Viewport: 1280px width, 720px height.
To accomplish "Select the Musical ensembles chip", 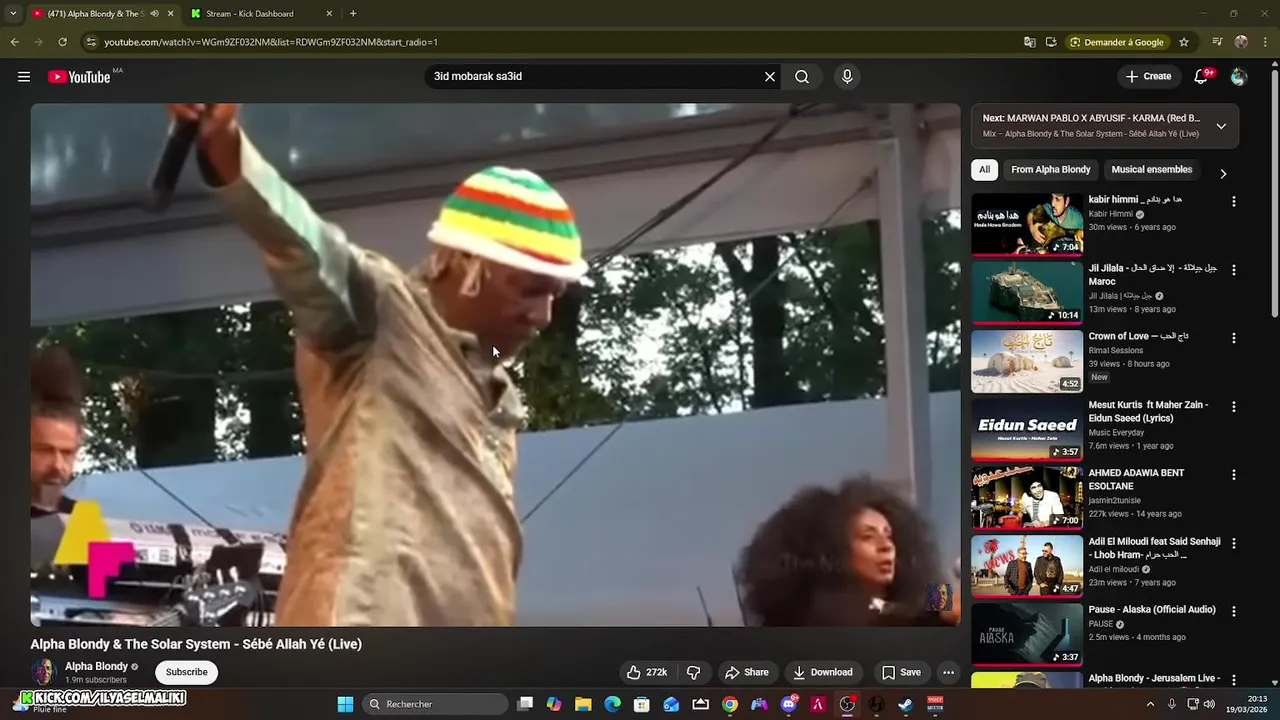I will [1152, 170].
